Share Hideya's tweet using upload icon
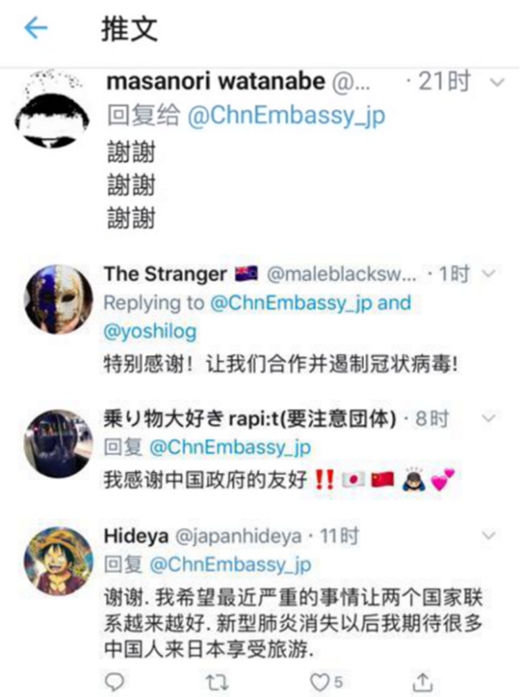 (x=423, y=682)
